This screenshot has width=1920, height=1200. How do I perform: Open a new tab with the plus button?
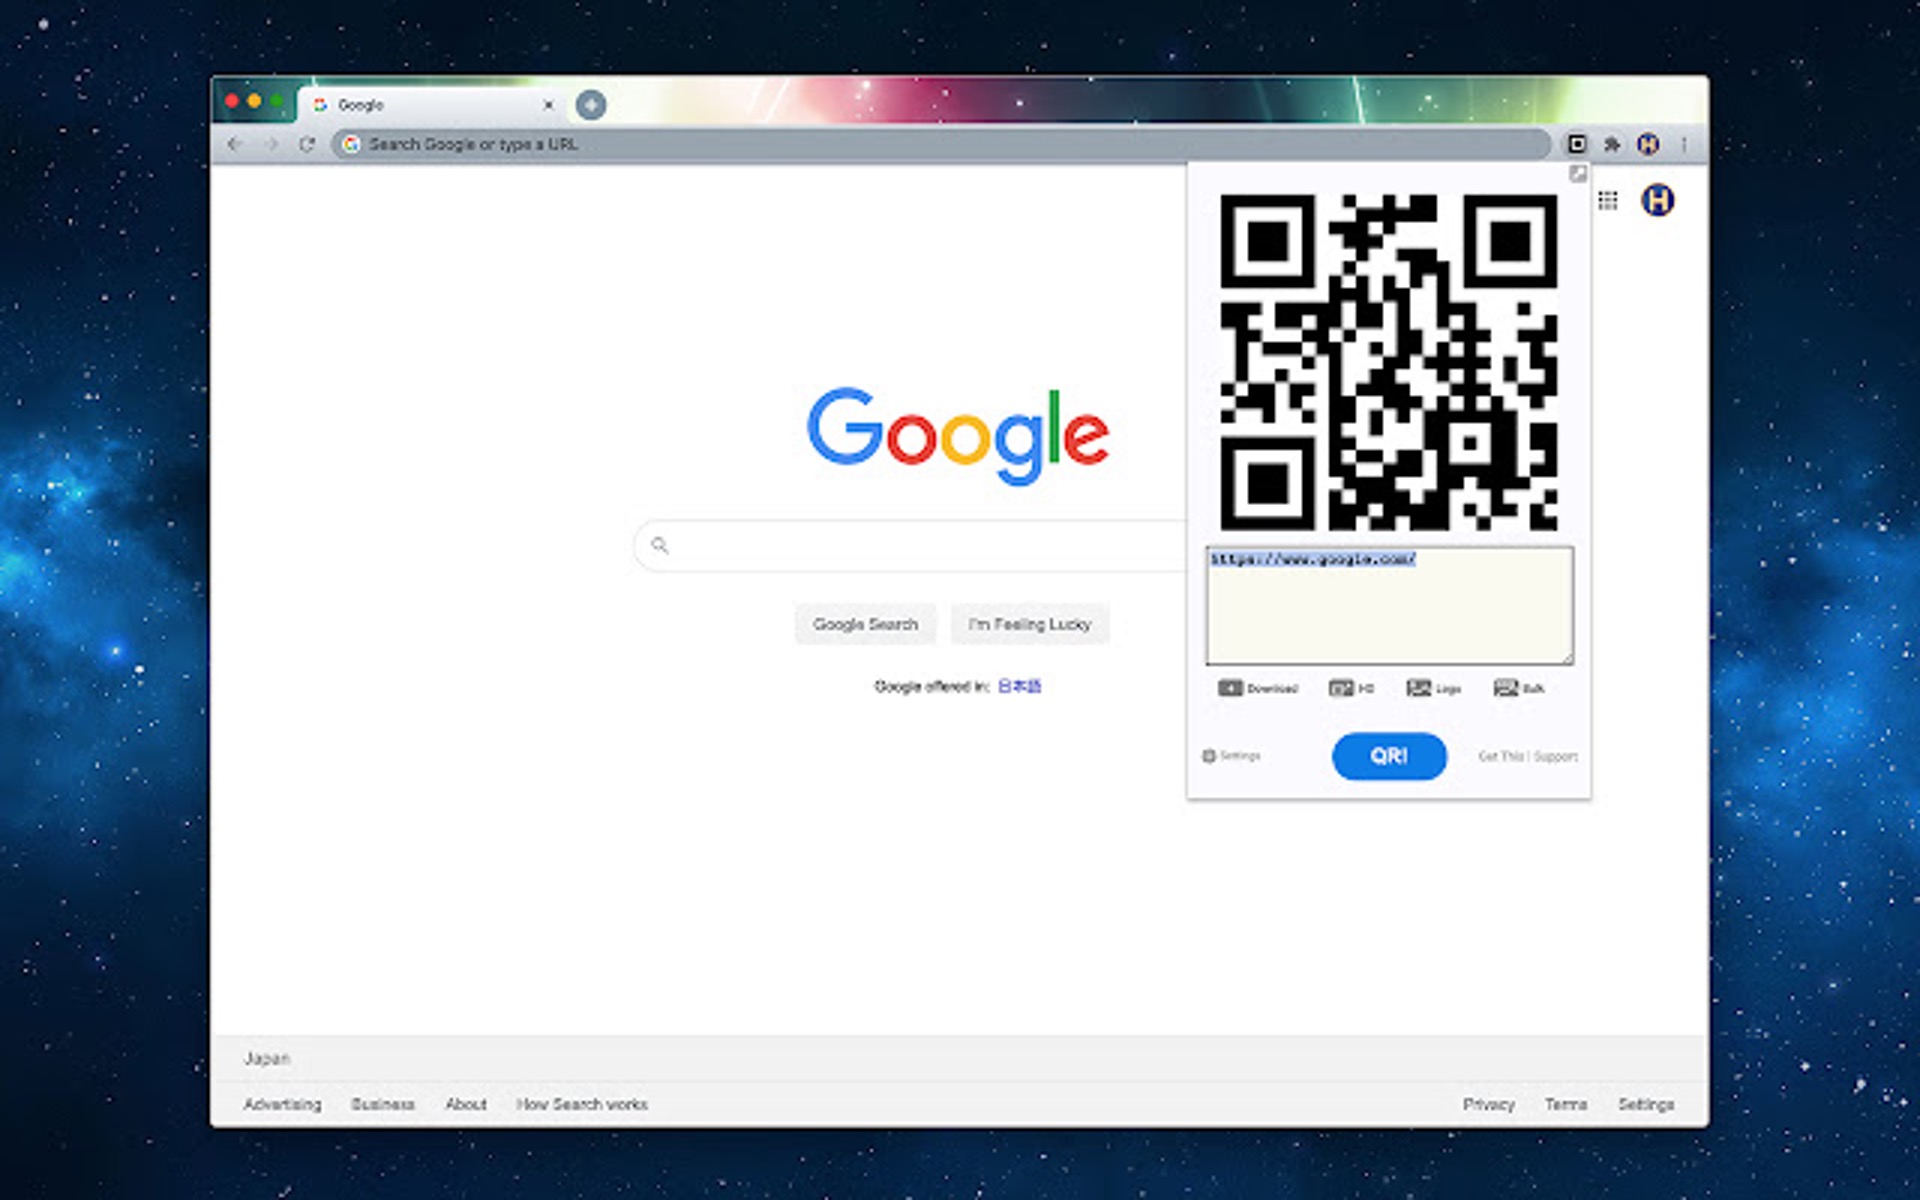coord(589,105)
